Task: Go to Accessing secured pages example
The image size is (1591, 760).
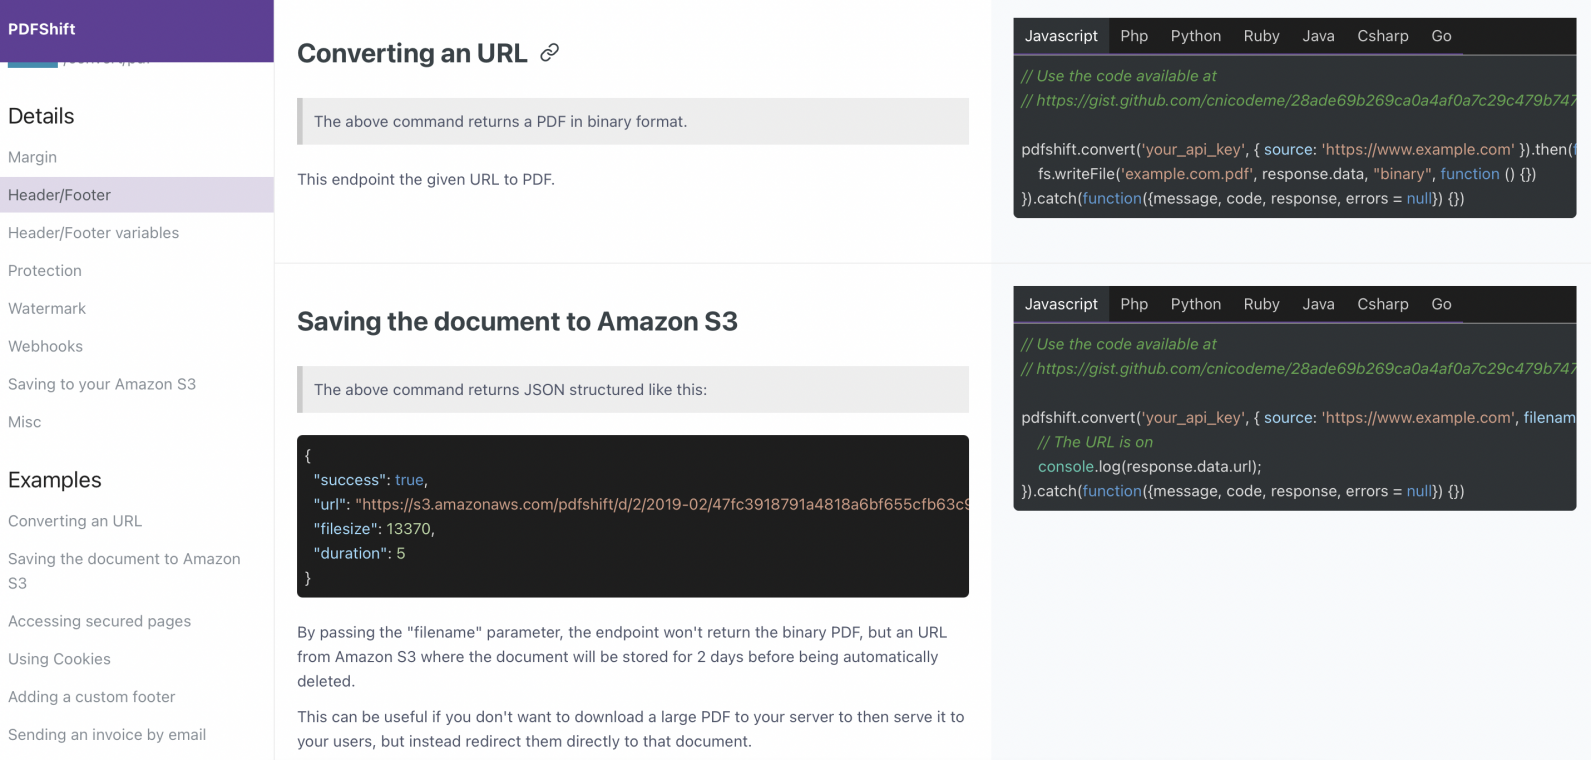Action: click(99, 621)
